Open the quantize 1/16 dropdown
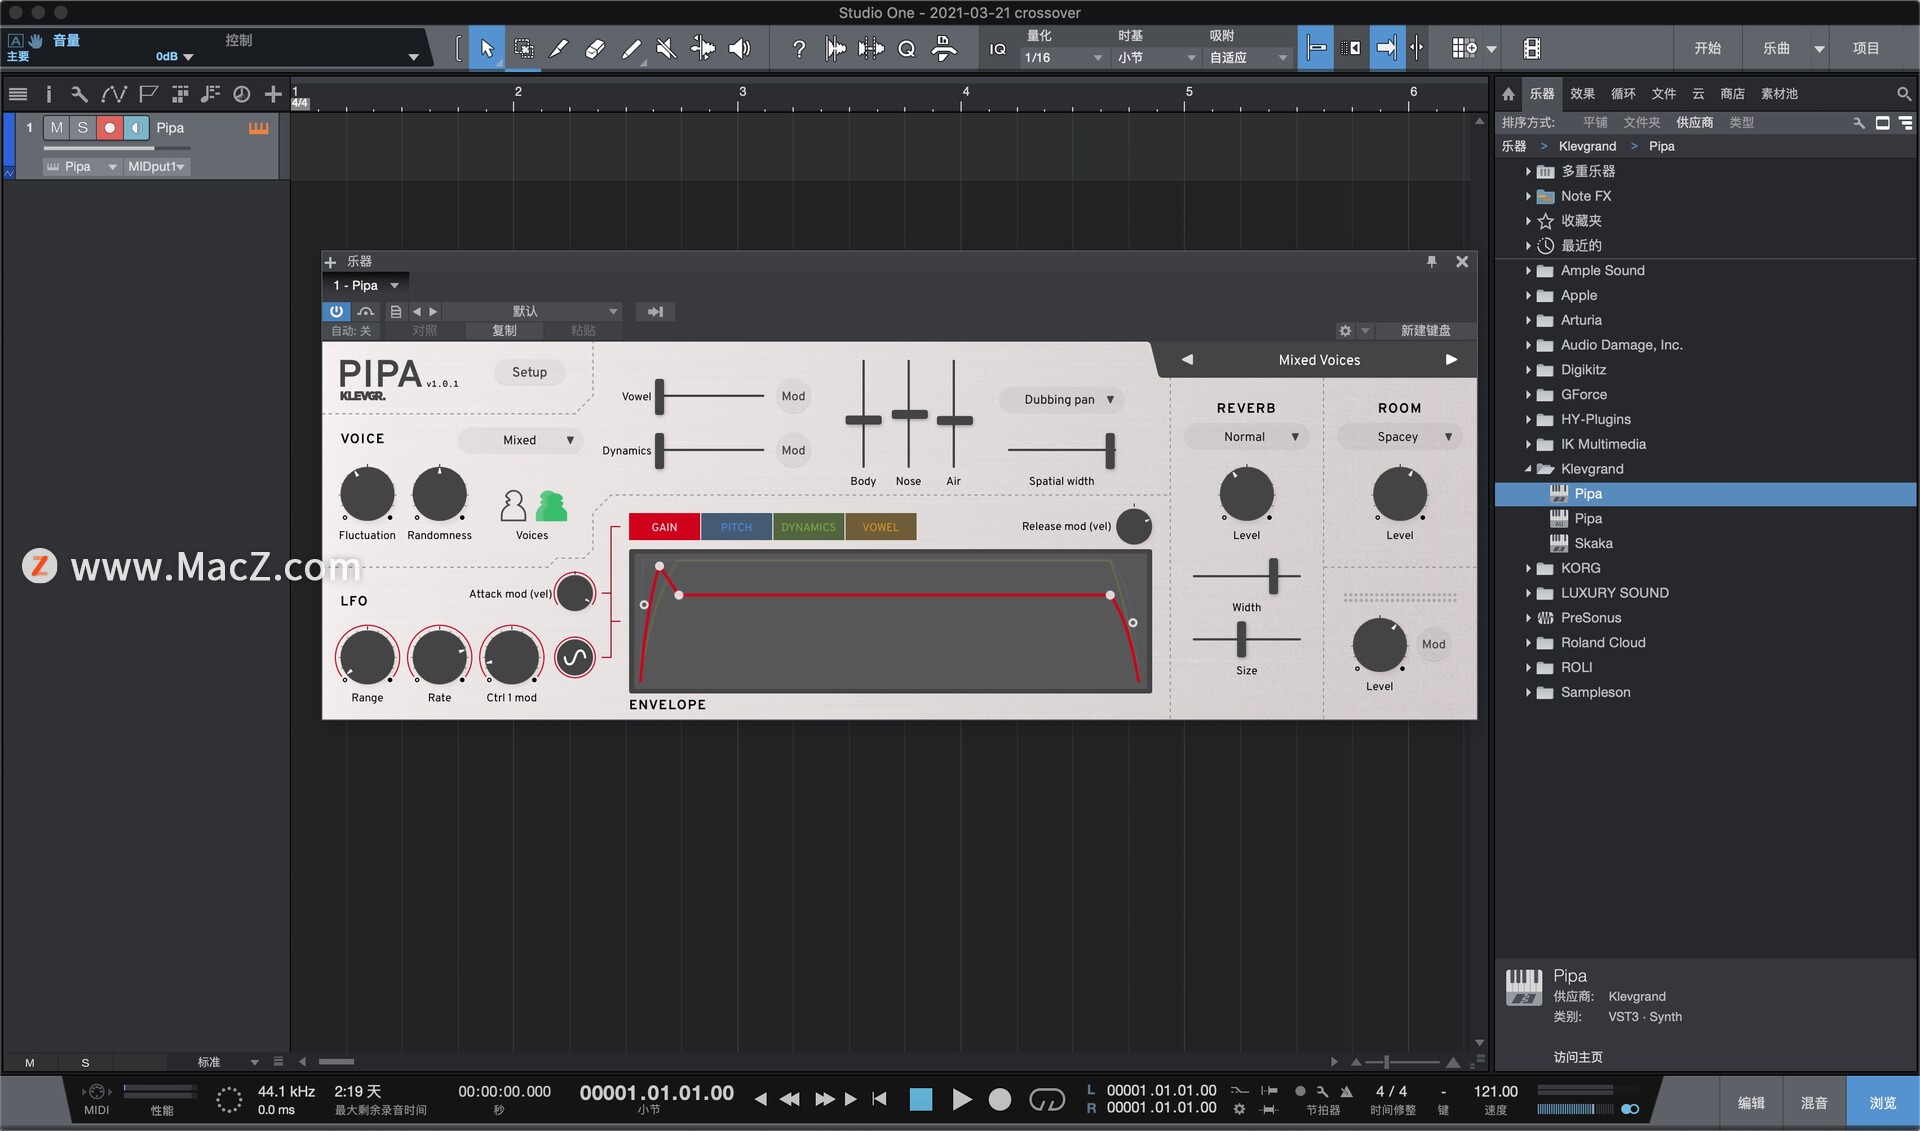Screen dimensions: 1920x1131 point(1063,58)
